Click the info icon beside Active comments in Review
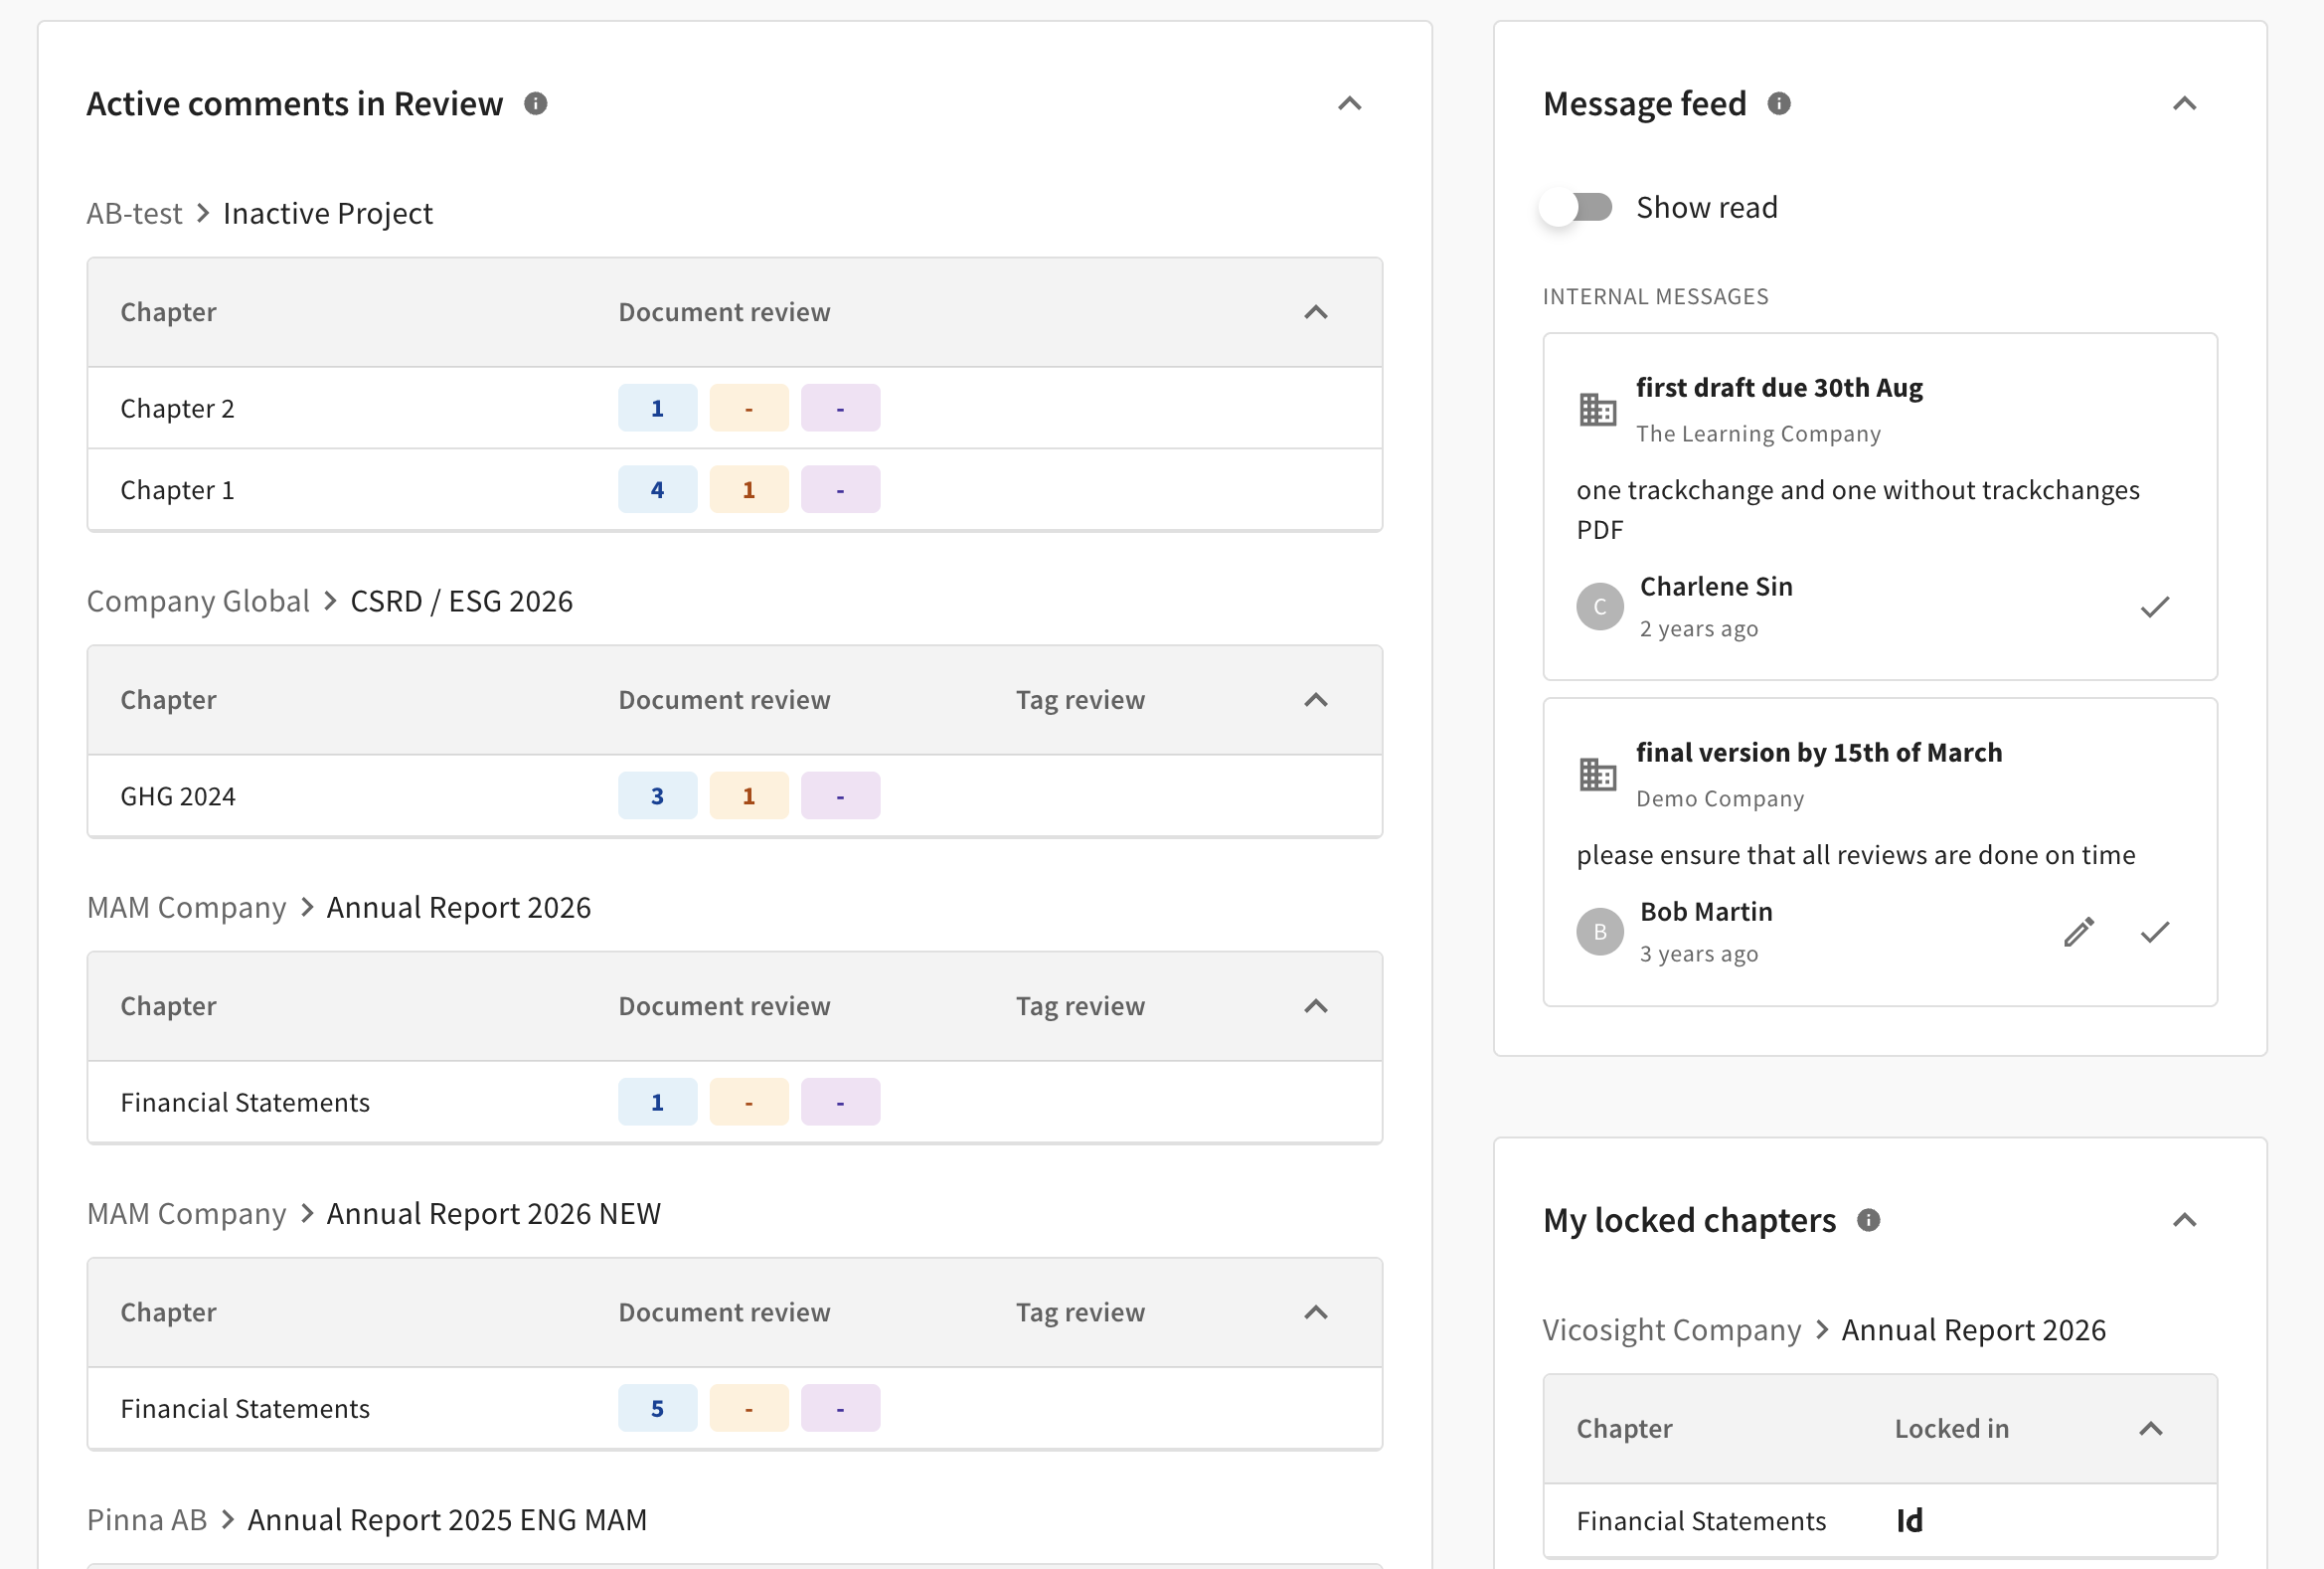 (536, 104)
